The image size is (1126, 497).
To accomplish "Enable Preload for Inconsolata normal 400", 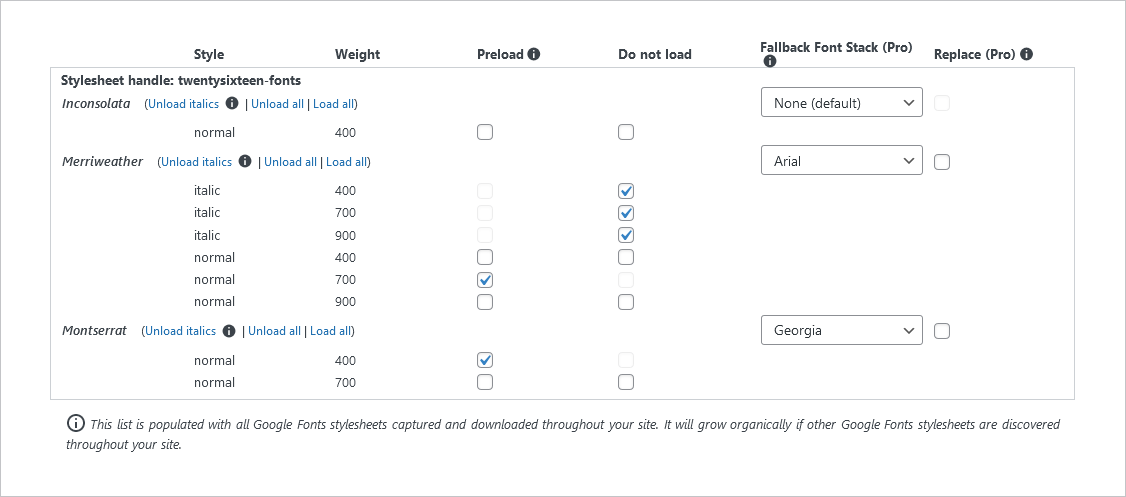I will [x=485, y=132].
